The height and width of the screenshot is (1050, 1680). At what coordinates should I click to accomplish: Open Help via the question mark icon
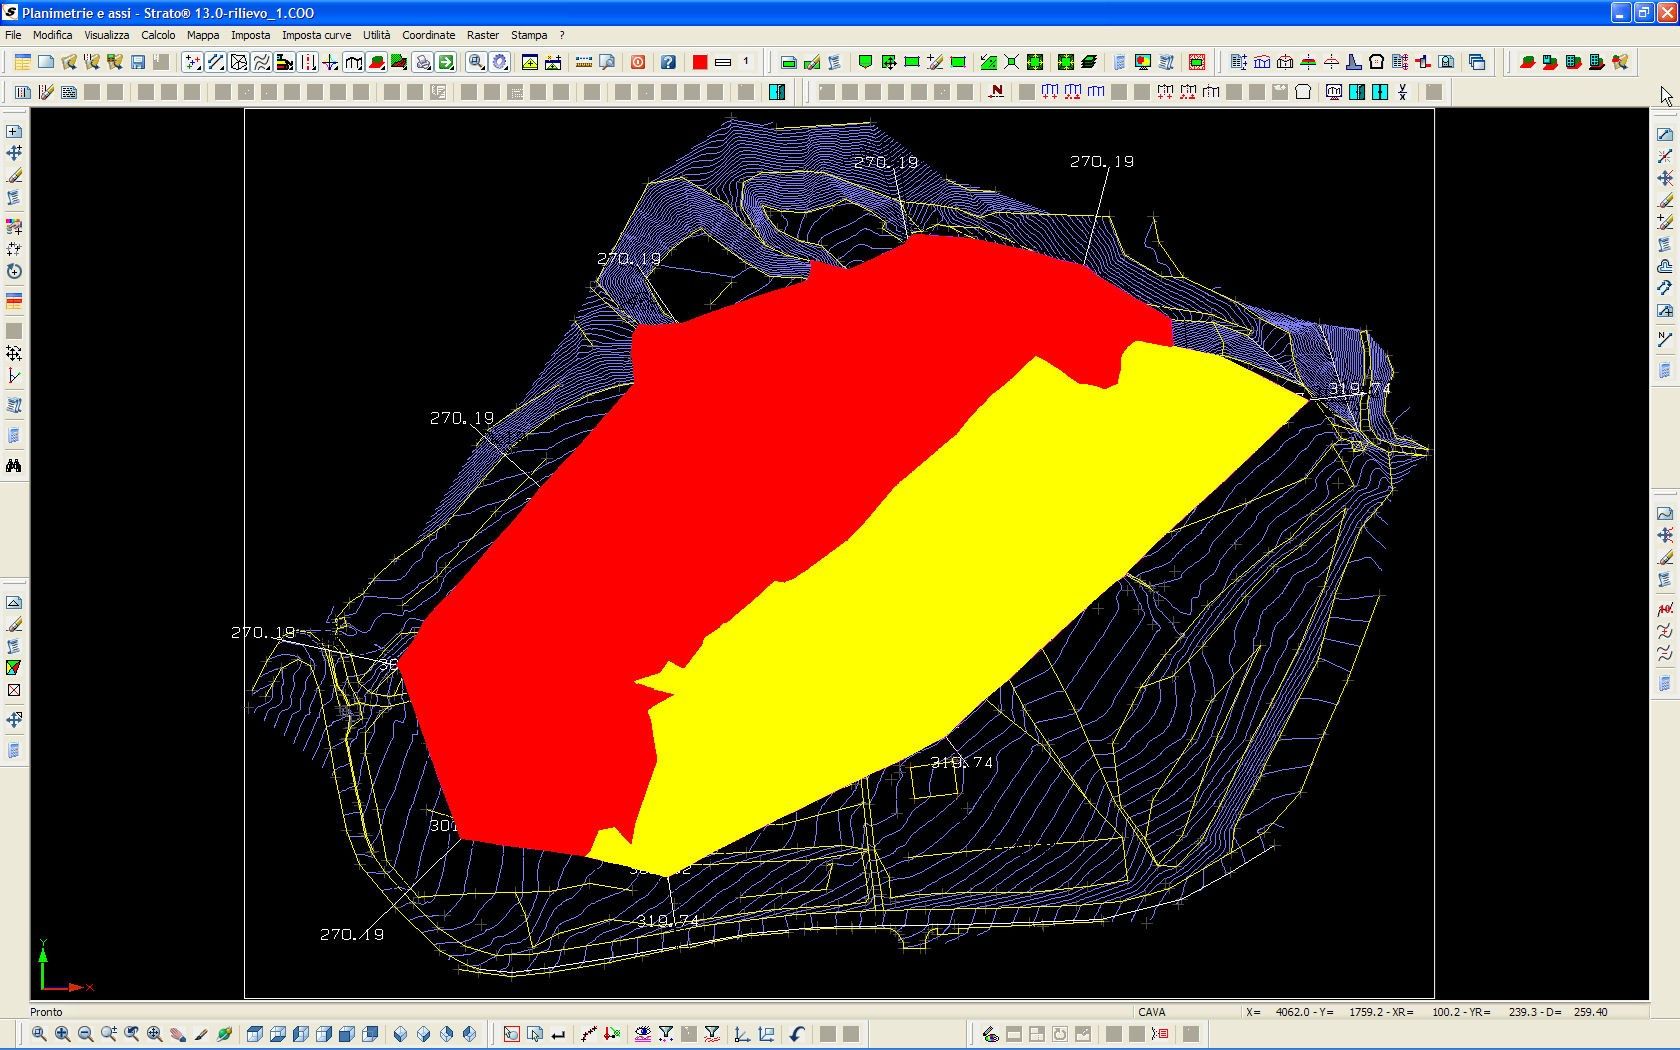(669, 62)
